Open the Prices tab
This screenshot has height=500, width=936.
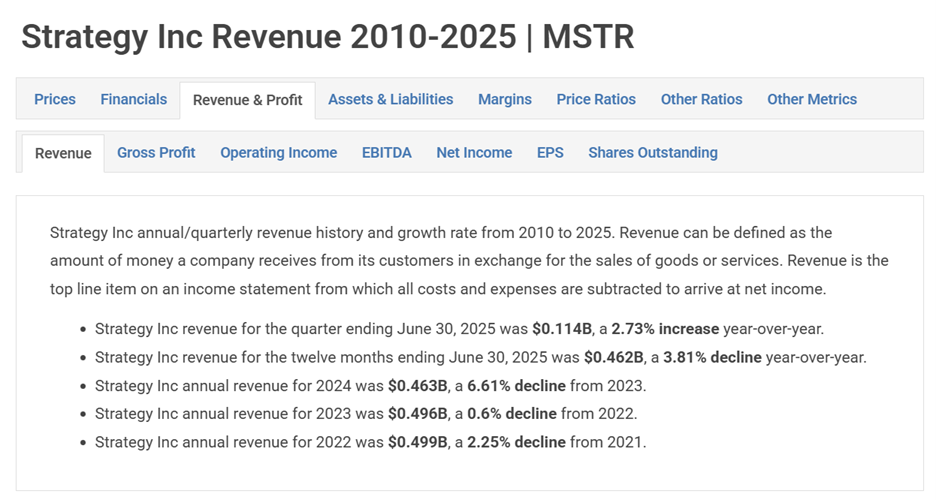point(55,99)
